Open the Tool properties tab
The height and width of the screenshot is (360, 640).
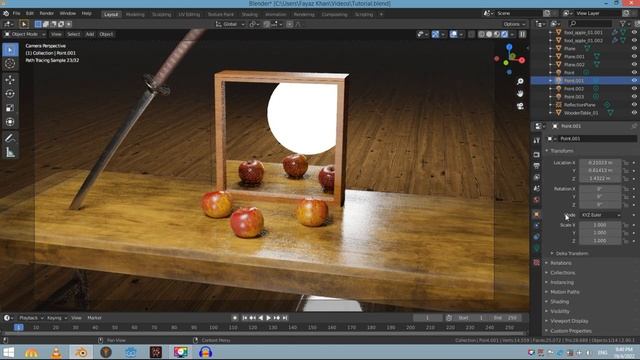(x=537, y=140)
